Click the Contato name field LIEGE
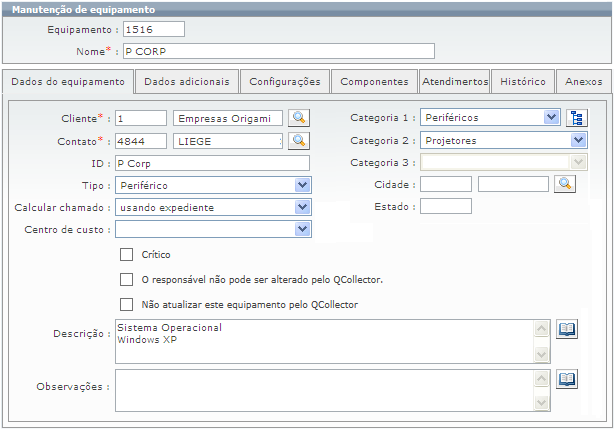 (228, 141)
